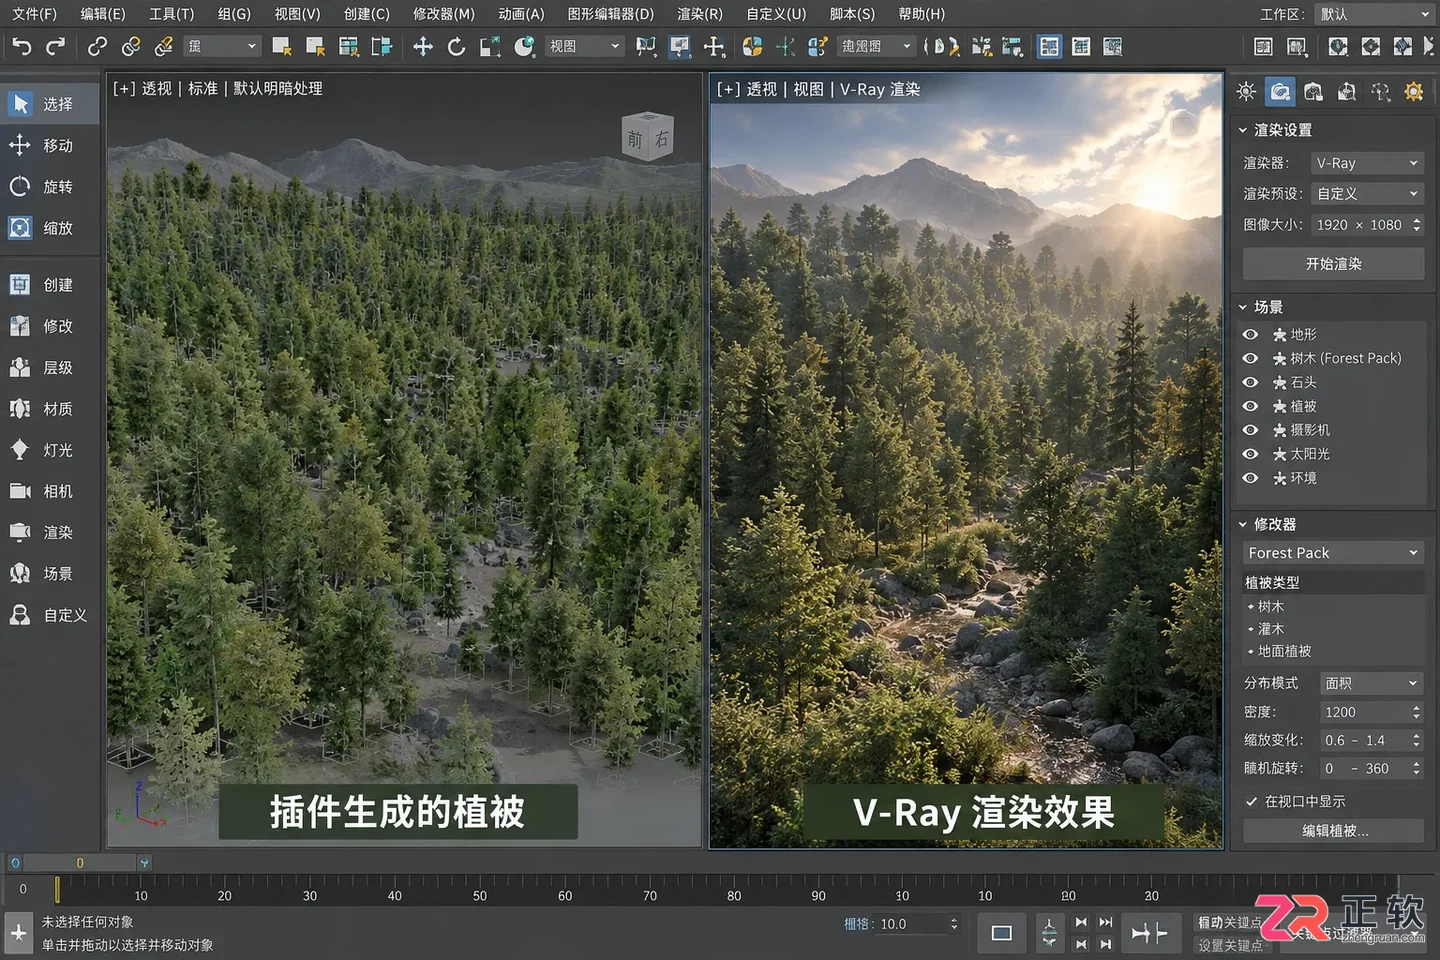This screenshot has height=960, width=1440.
Task: Open the 分布模式 面积 dropdown
Action: [x=1372, y=683]
